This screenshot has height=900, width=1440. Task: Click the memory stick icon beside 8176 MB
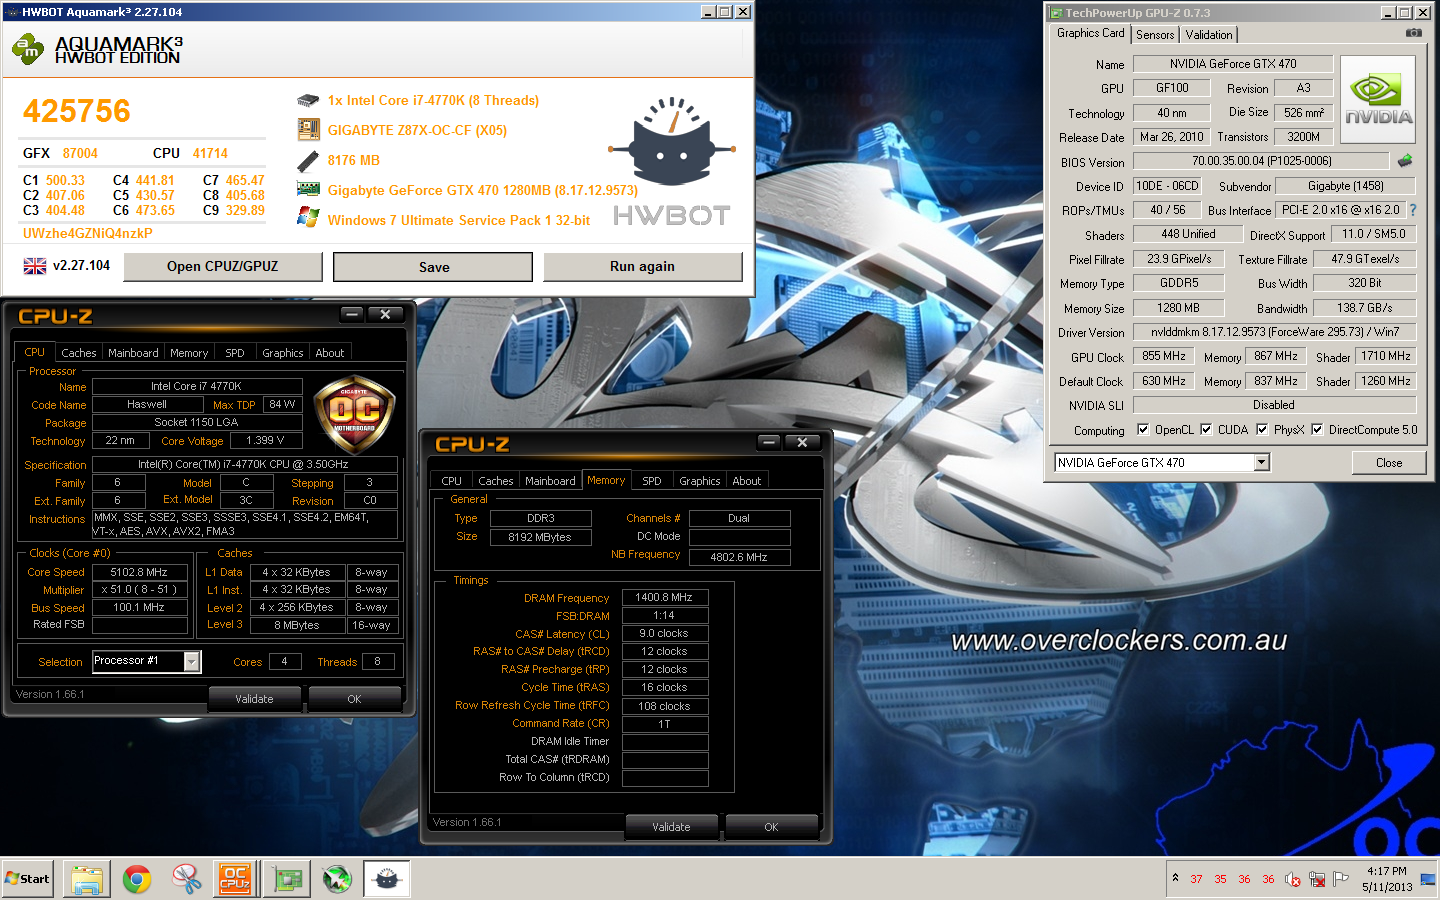point(308,160)
